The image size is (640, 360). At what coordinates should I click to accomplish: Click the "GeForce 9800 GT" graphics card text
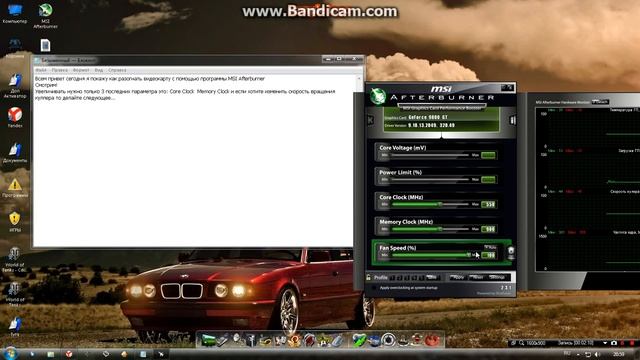(x=428, y=117)
